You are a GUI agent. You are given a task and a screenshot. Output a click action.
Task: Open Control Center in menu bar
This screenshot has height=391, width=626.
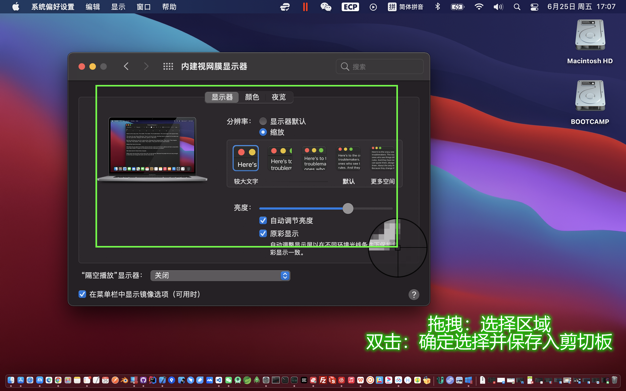[534, 7]
